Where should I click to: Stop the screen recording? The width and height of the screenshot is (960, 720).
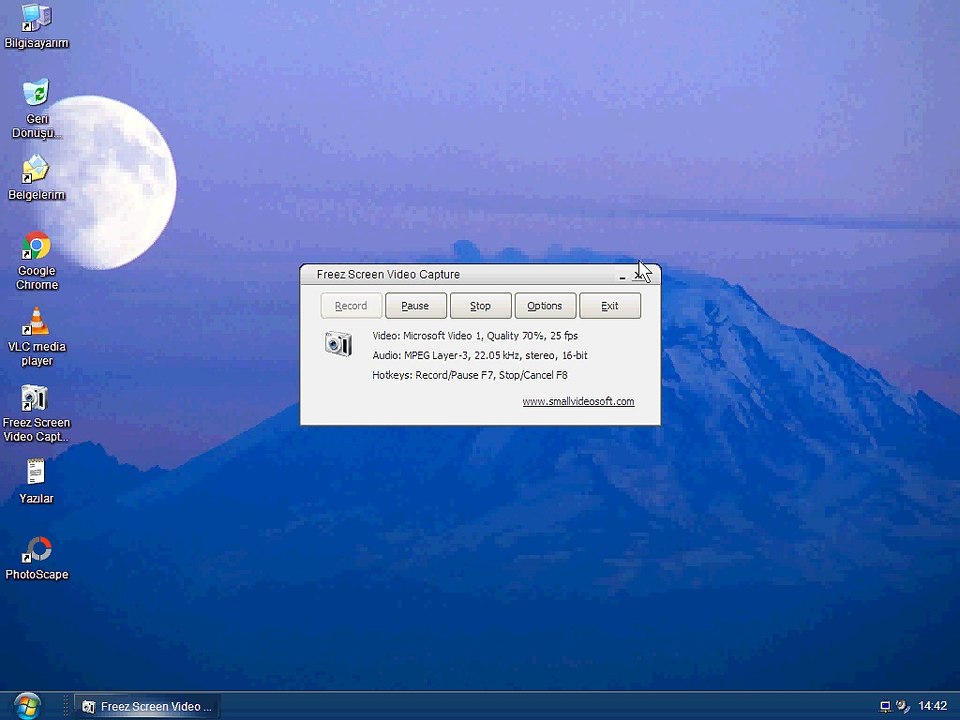pos(480,306)
